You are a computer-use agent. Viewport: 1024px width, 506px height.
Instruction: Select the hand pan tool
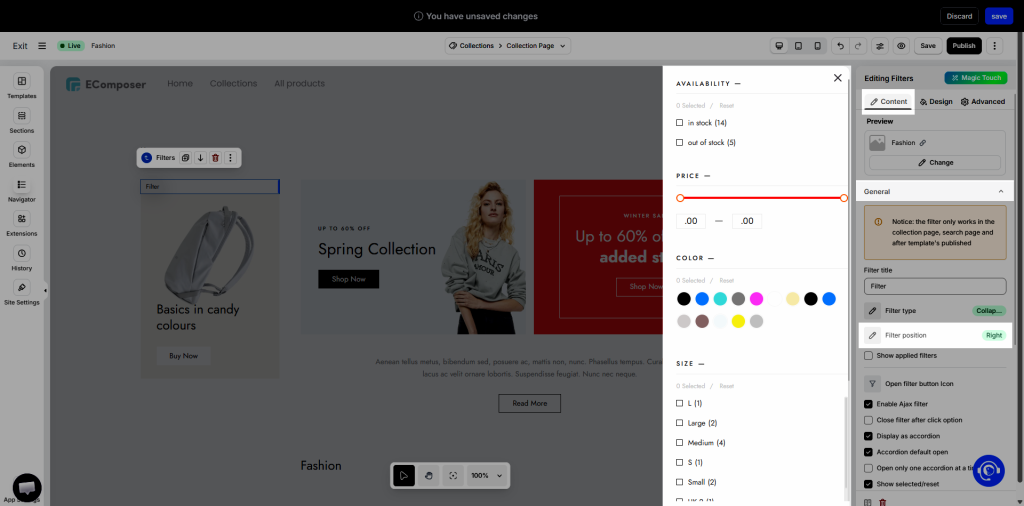coord(429,476)
